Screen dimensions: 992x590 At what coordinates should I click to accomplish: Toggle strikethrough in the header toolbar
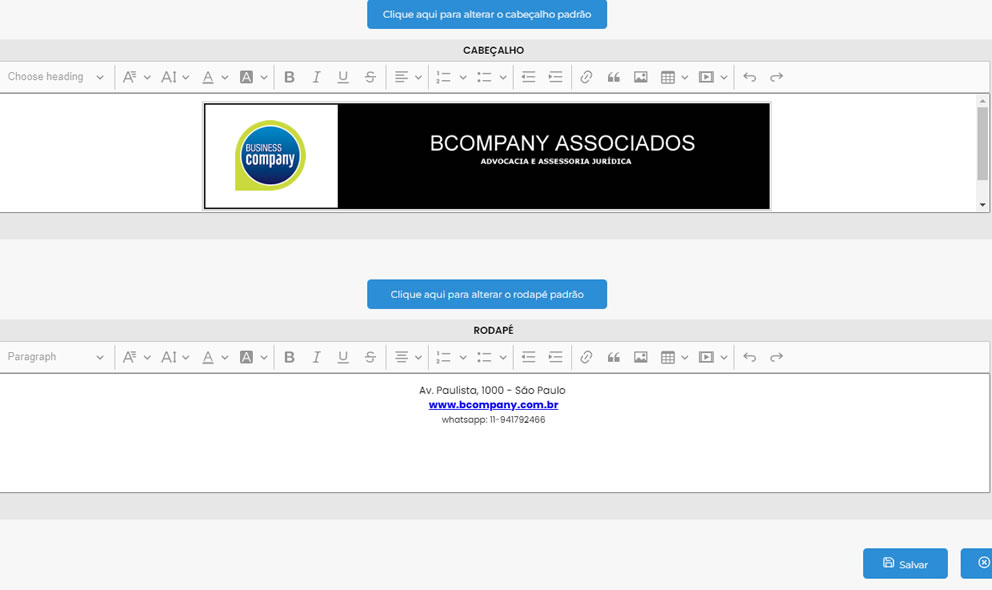pyautogui.click(x=370, y=77)
